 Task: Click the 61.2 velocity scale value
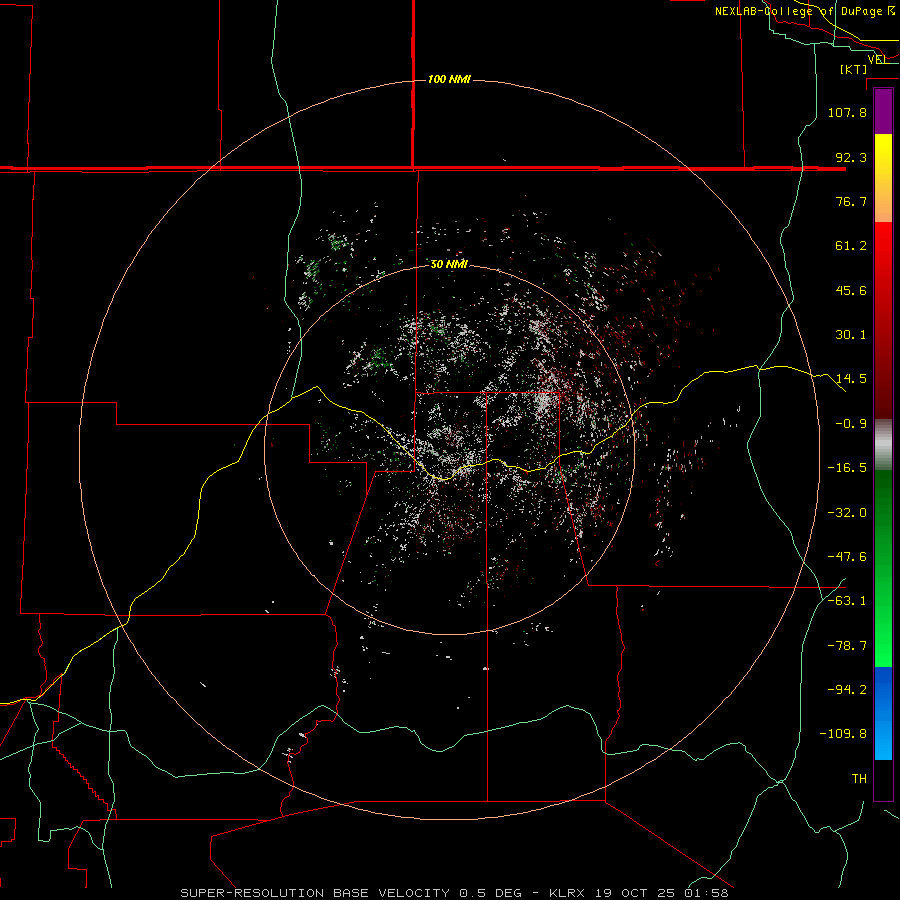851,246
